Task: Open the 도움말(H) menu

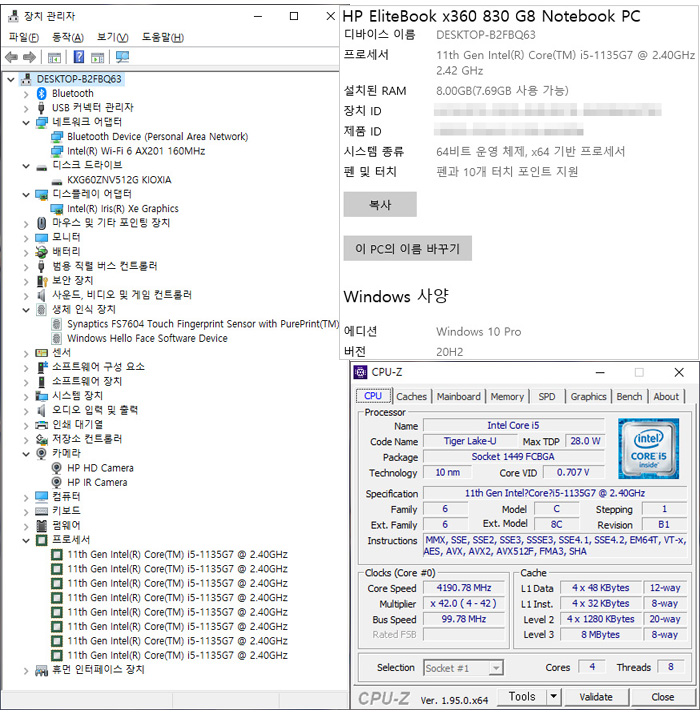Action: pos(163,37)
